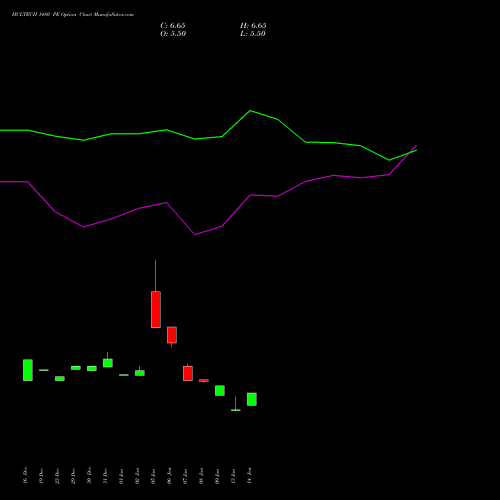Select the "01 Jan" date label
Screen dimensions: 500x500
coord(121,475)
